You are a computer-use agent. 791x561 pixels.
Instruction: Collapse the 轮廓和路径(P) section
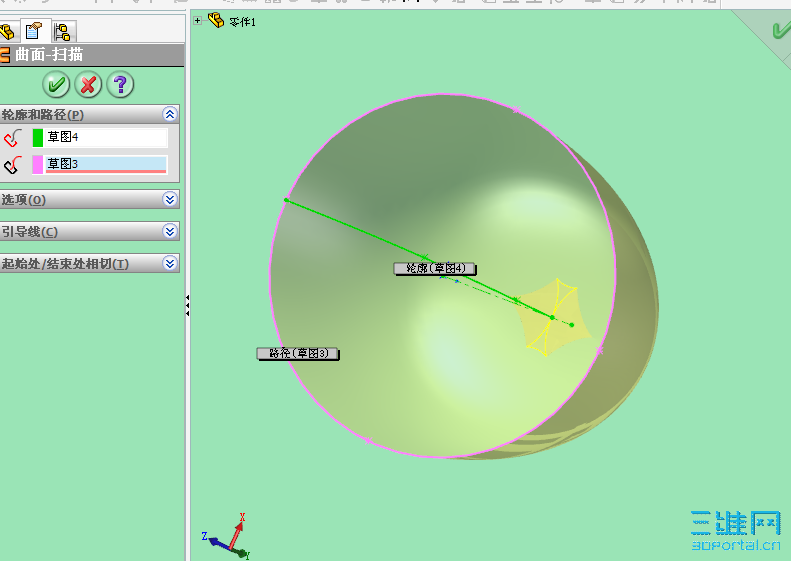click(x=170, y=115)
